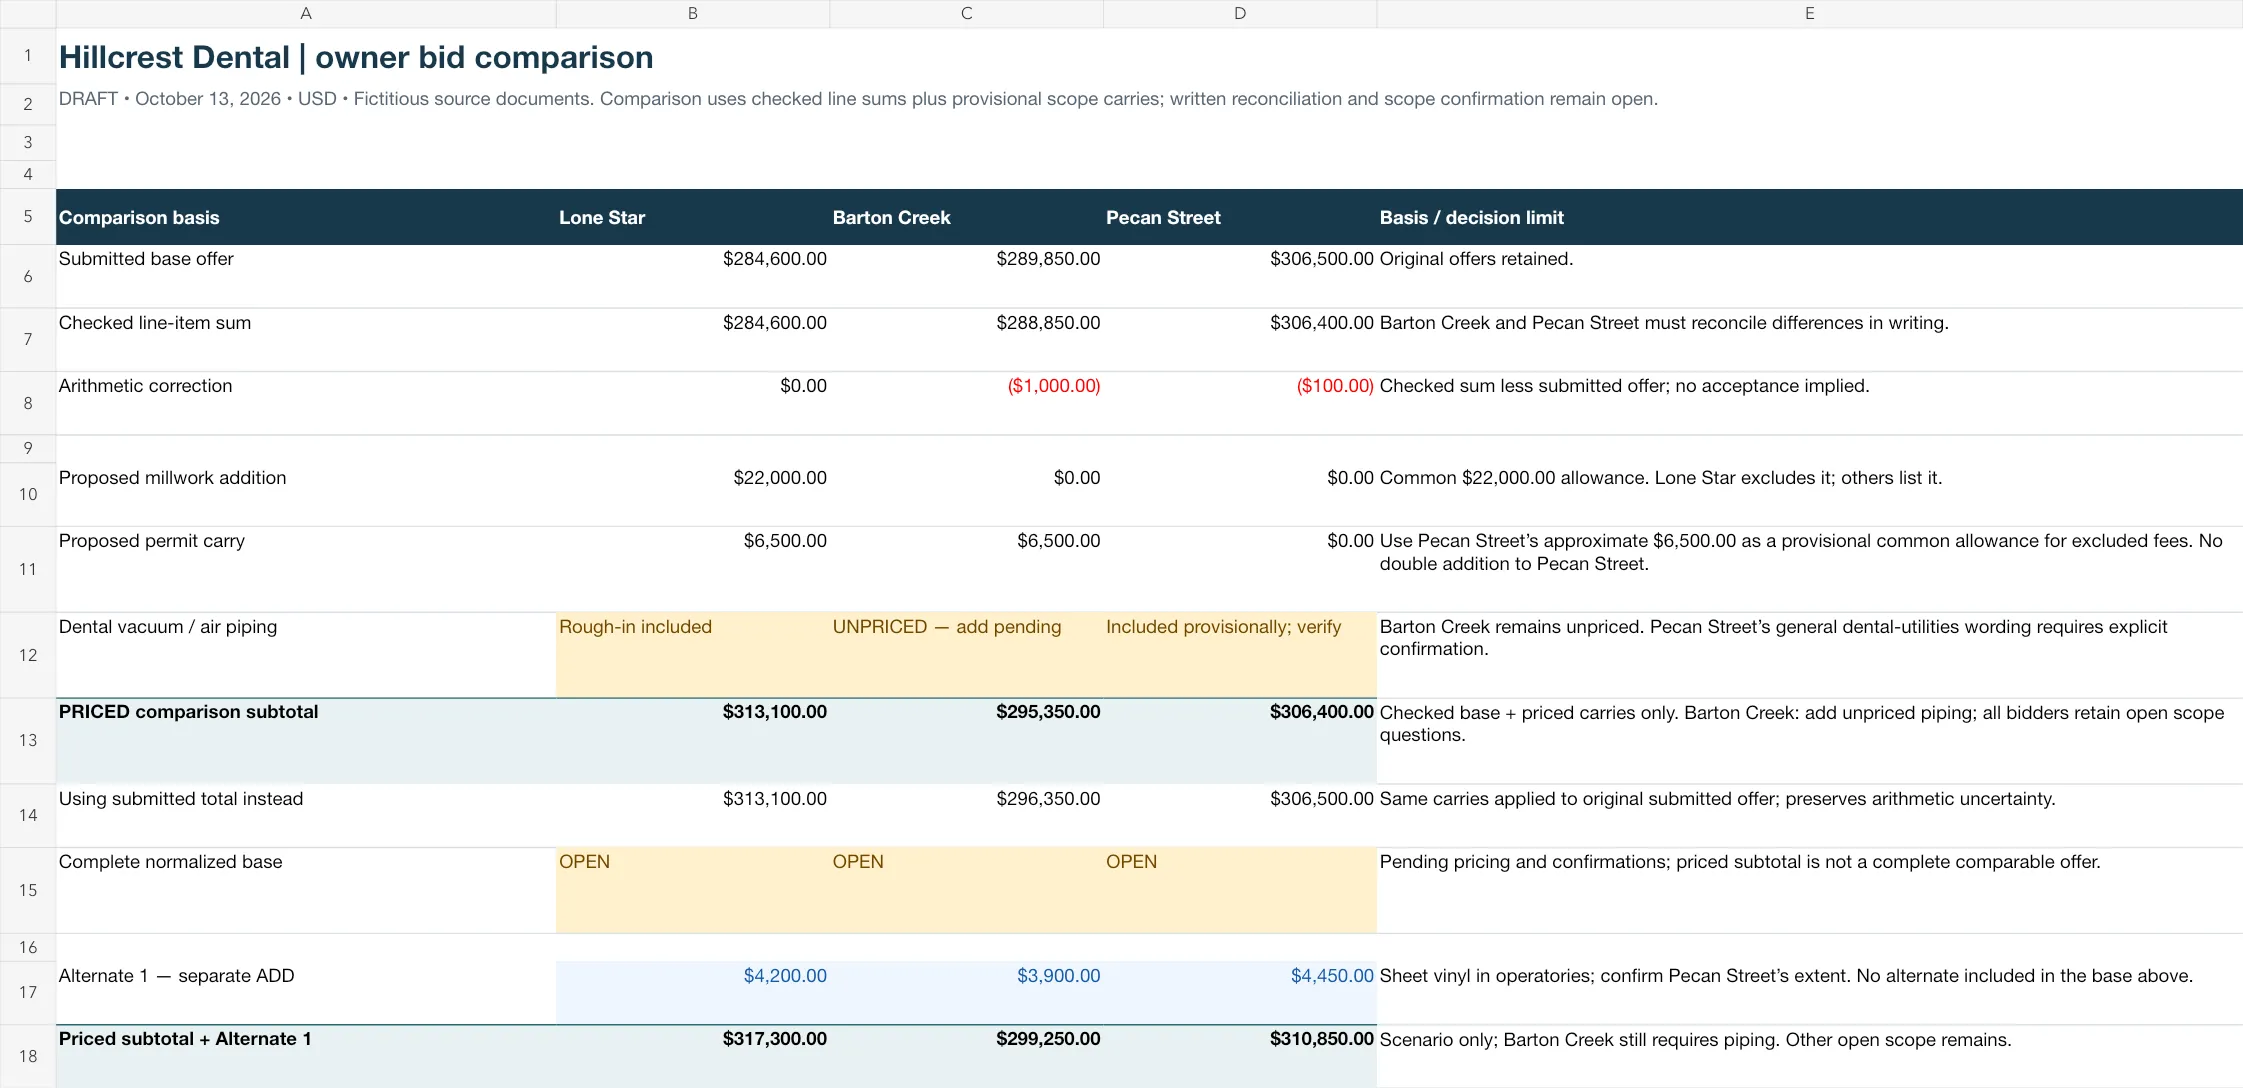Image resolution: width=2243 pixels, height=1088 pixels.
Task: Select row 18 header
Action: click(28, 1056)
